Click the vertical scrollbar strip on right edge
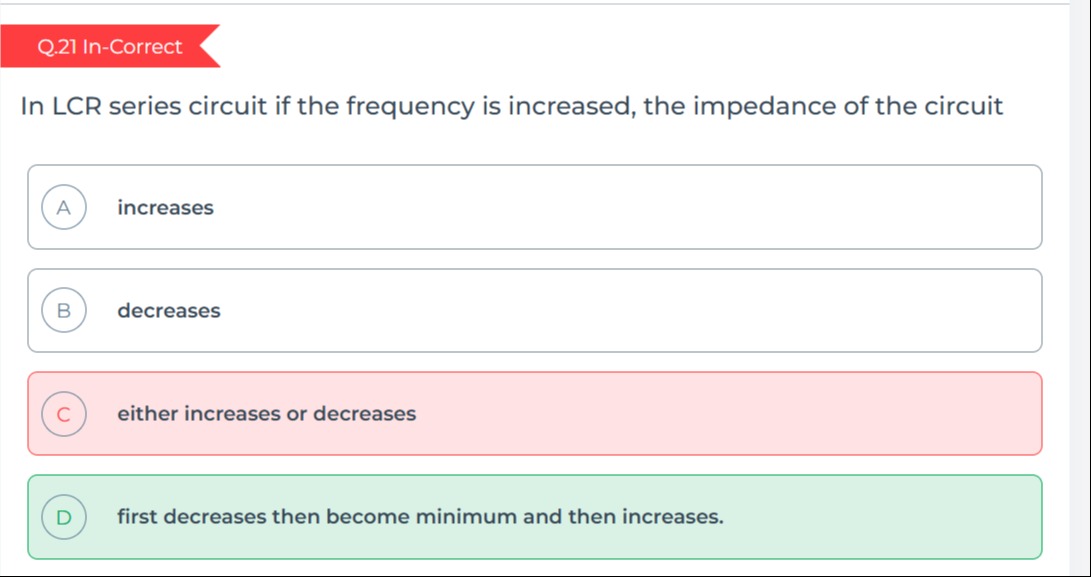This screenshot has height=577, width=1091. tap(1080, 288)
